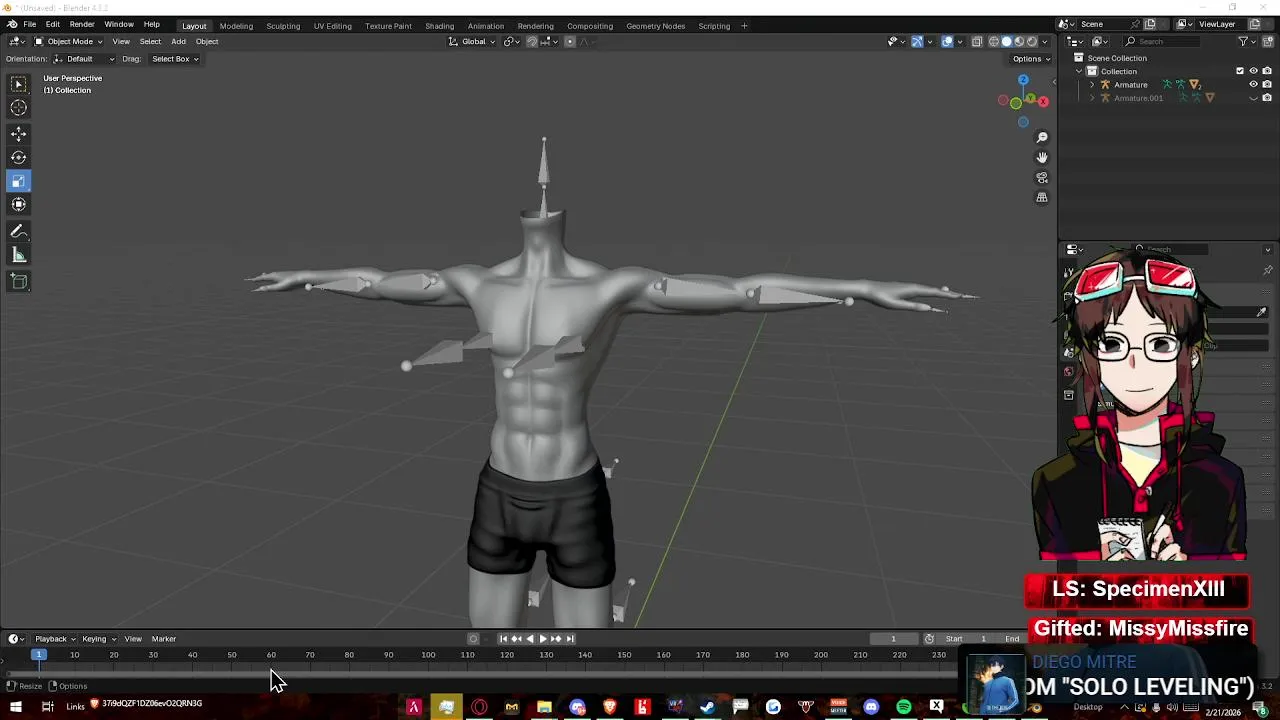Screen dimensions: 1280x720
Task: Switch to the UV Editing workspace tab
Action: (332, 26)
